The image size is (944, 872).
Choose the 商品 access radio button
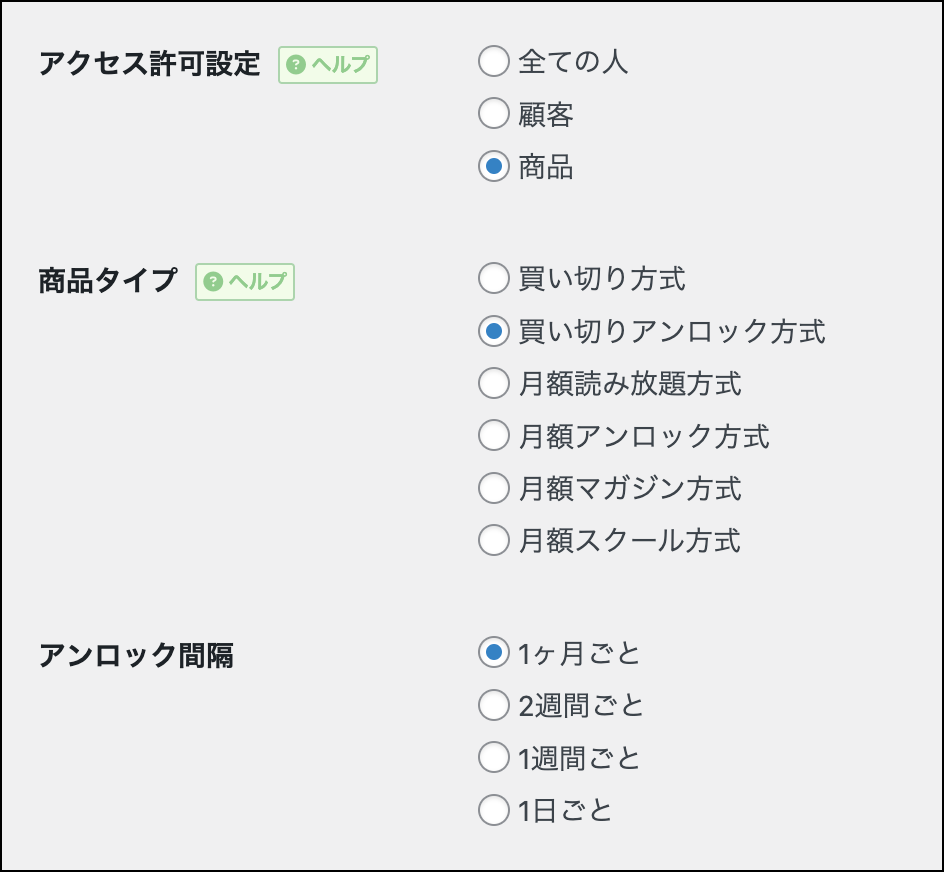point(494,166)
